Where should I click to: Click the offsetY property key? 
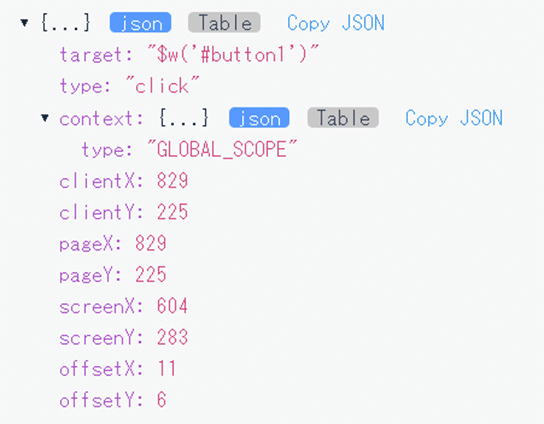101,400
